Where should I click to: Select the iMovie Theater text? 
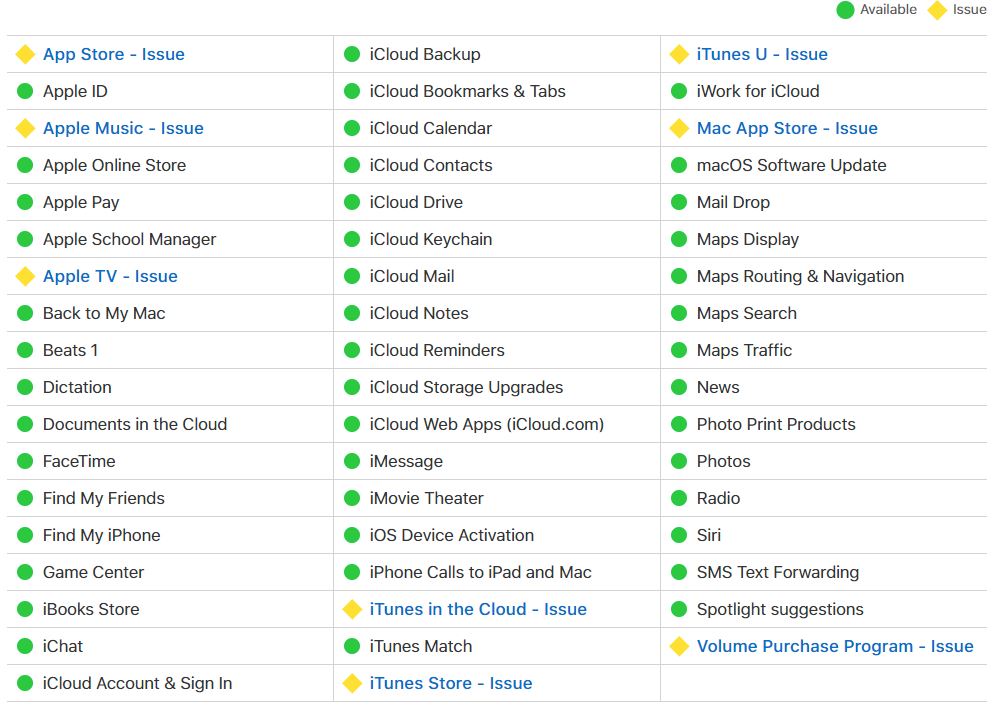(427, 498)
